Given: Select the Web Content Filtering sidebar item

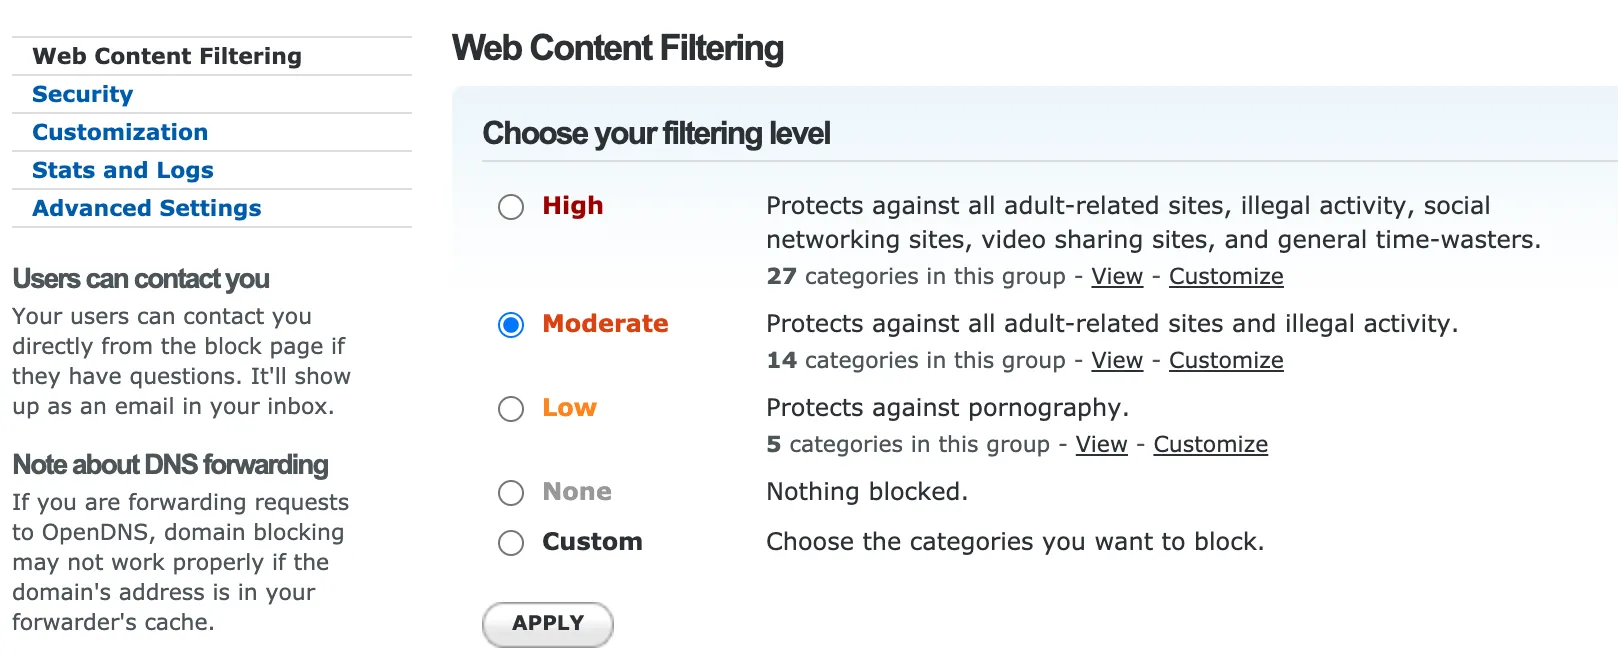Looking at the screenshot, I should [167, 56].
